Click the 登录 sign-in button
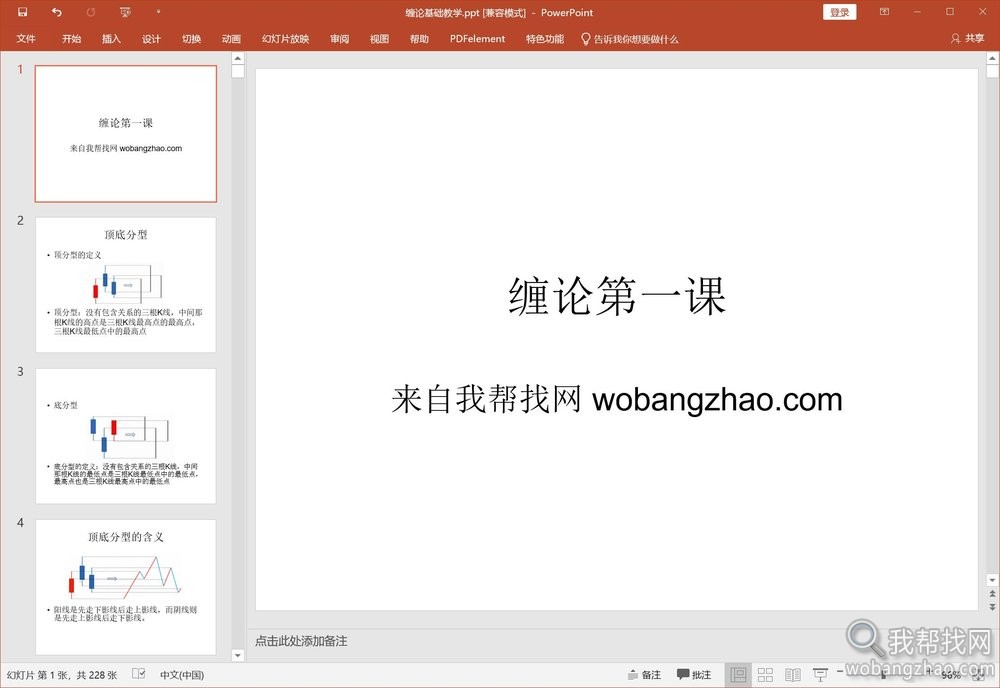This screenshot has width=1000, height=688. 839,12
